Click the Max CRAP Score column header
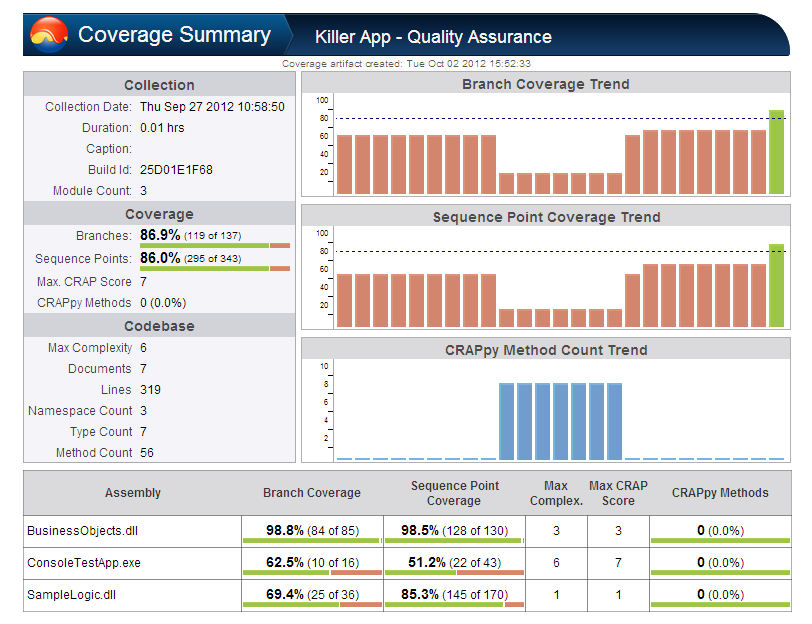The image size is (812, 624). coord(618,493)
